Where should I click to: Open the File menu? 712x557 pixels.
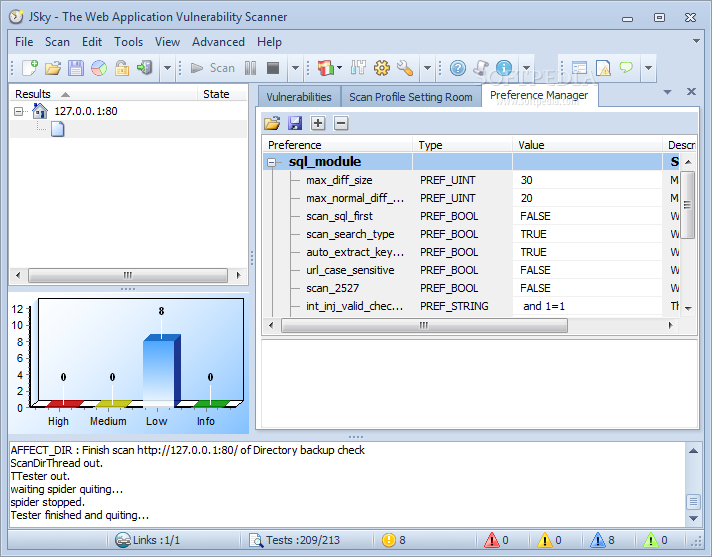pos(24,42)
